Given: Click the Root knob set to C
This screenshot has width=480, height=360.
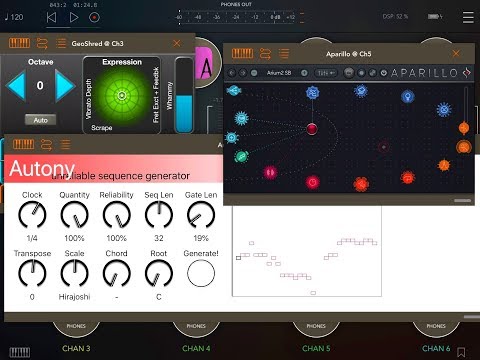Looking at the screenshot, I should pos(159,273).
